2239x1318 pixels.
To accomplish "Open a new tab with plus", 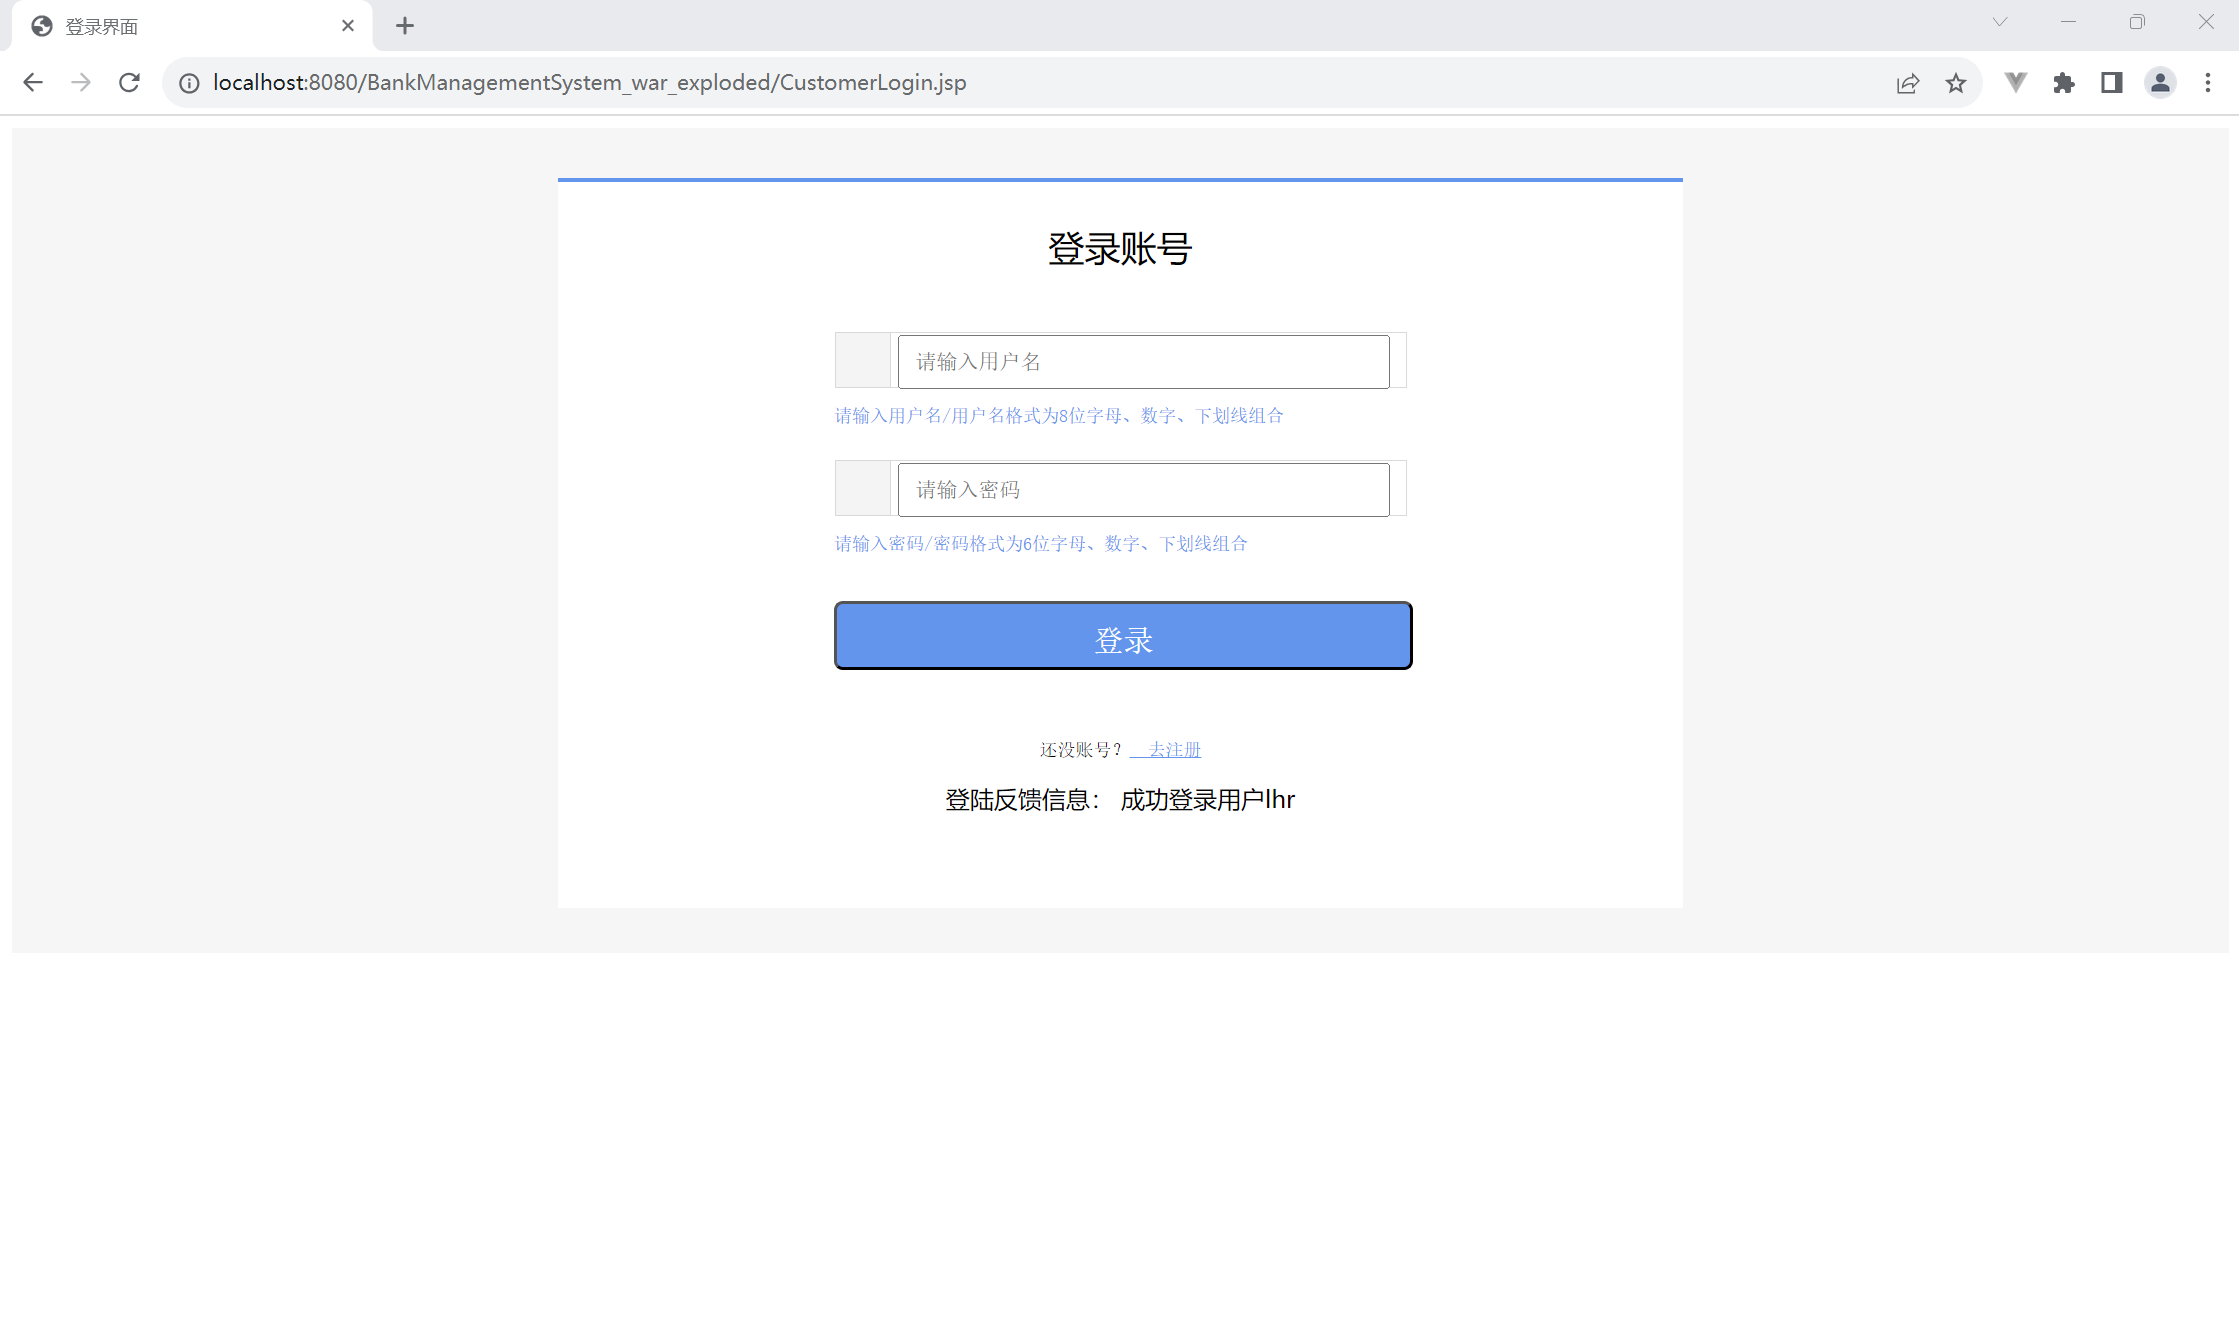I will (x=404, y=26).
